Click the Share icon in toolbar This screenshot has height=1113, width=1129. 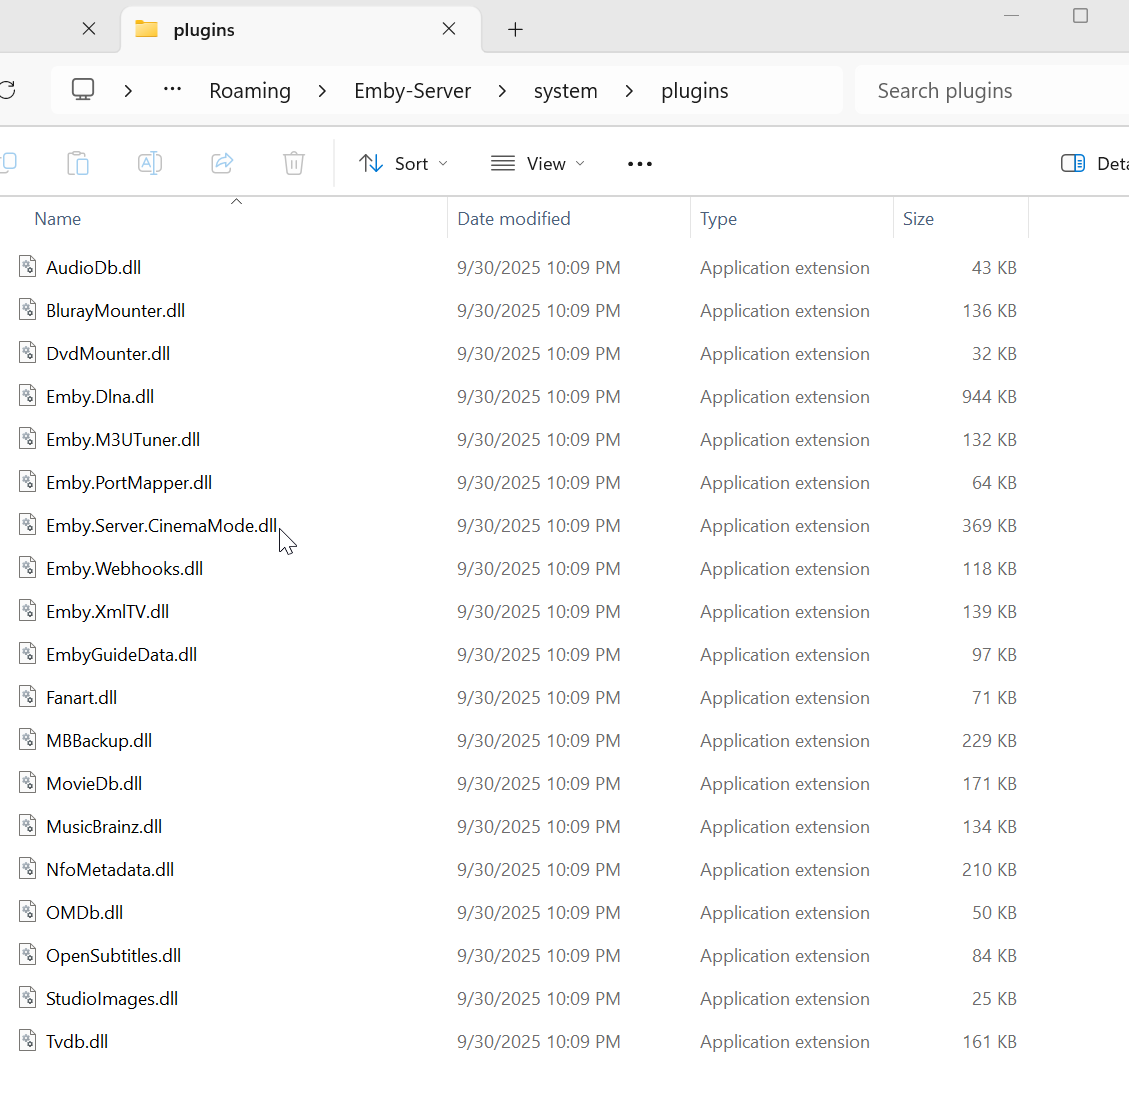[222, 163]
